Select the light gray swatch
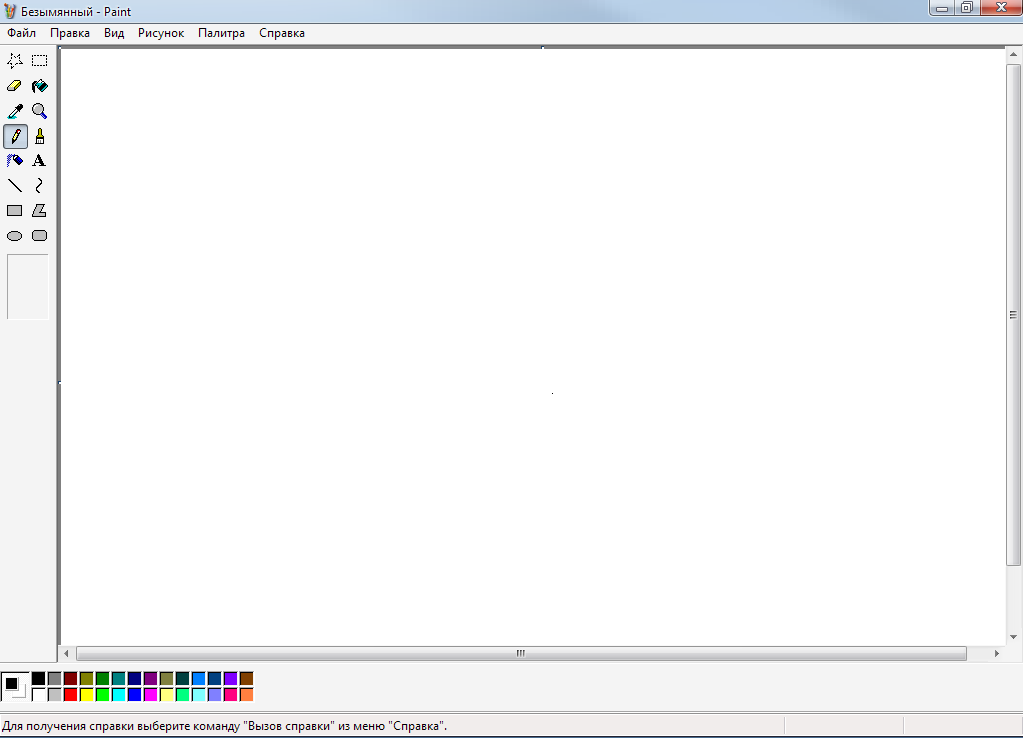 [55, 694]
